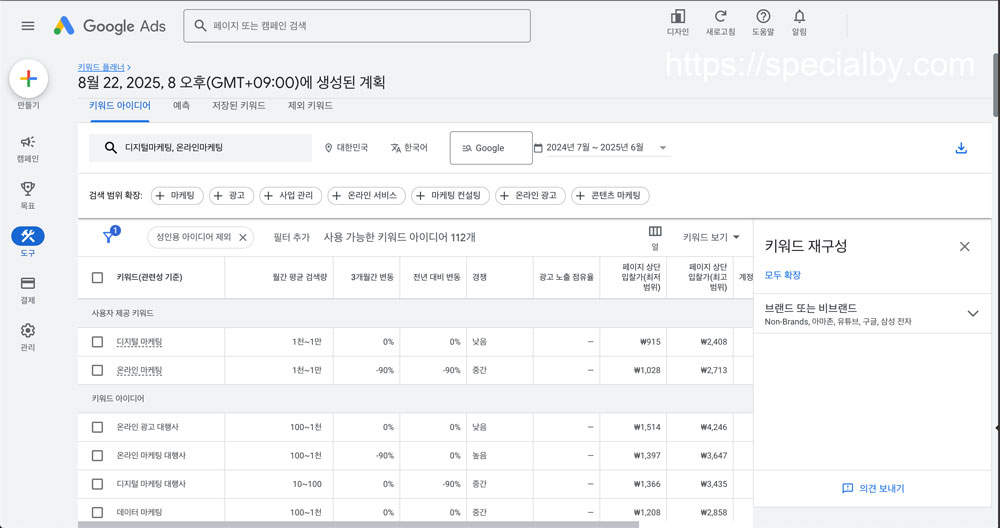The width and height of the screenshot is (1000, 528).
Task: Click 한국어 language setting
Action: point(409,147)
